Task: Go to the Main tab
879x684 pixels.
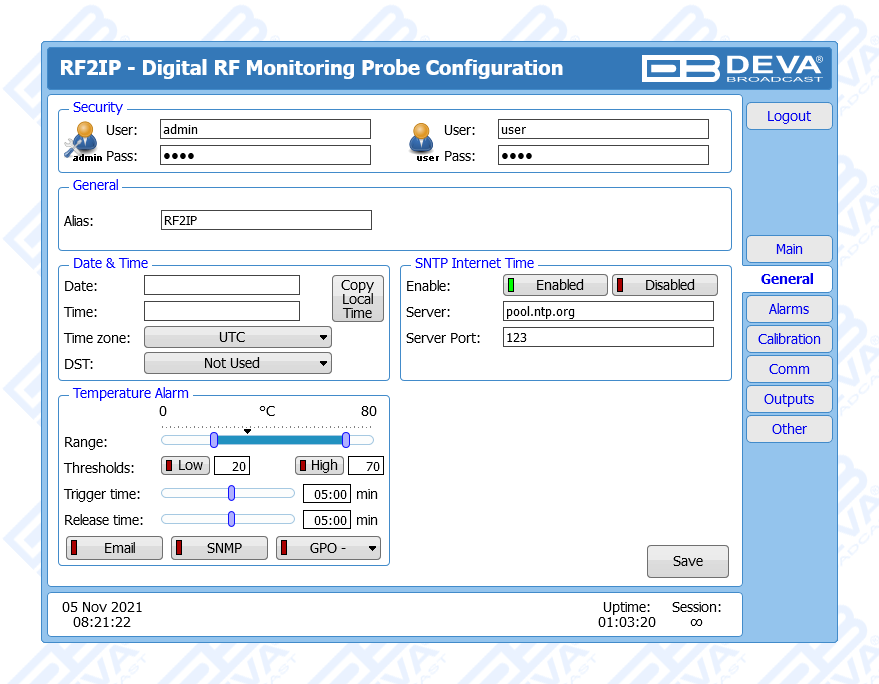Action: (789, 249)
